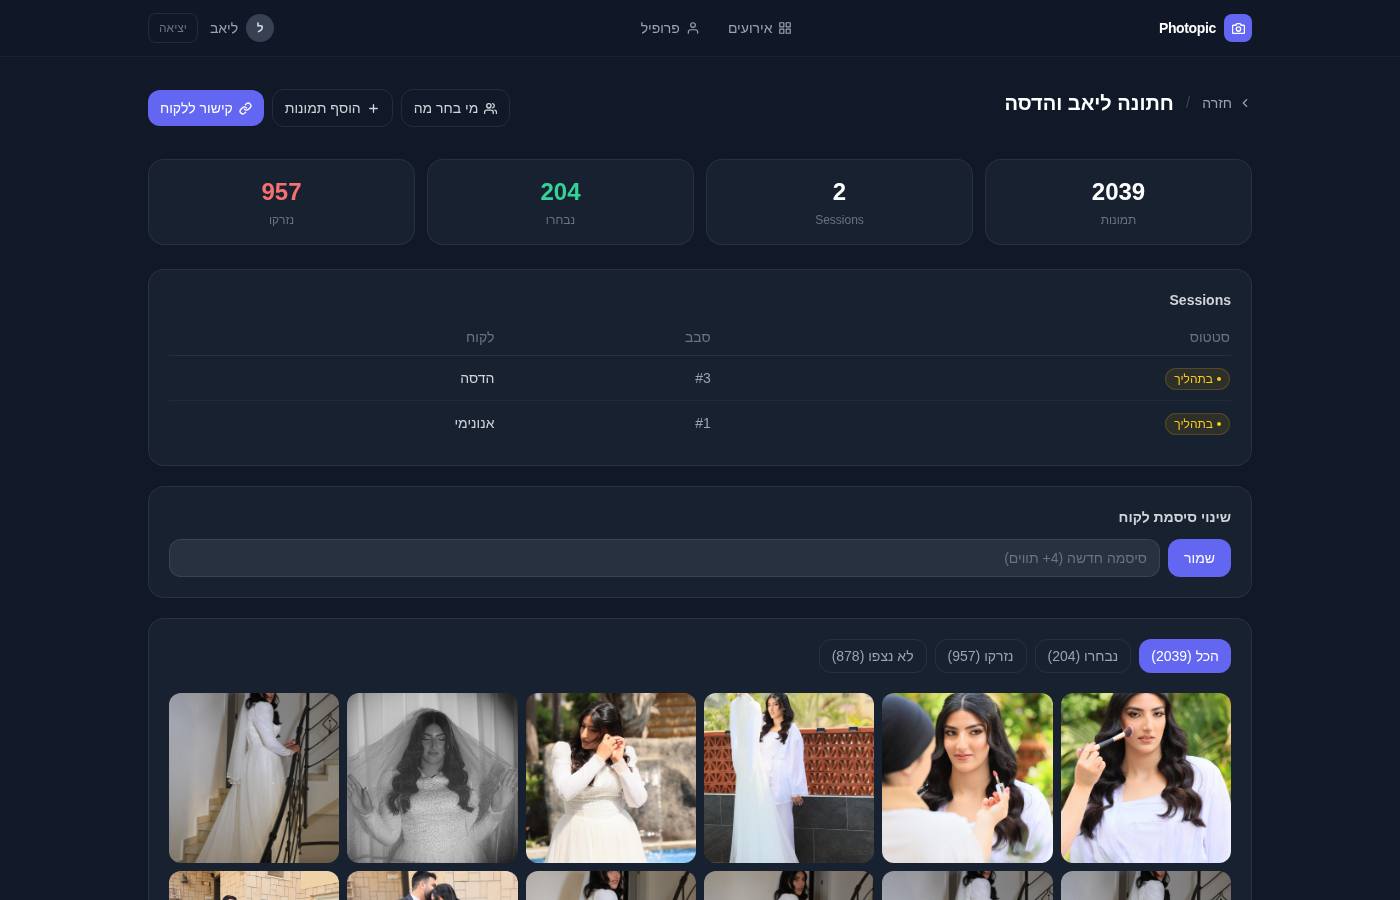
Task: Select the נזרקו (957) filter tab
Action: (980, 656)
